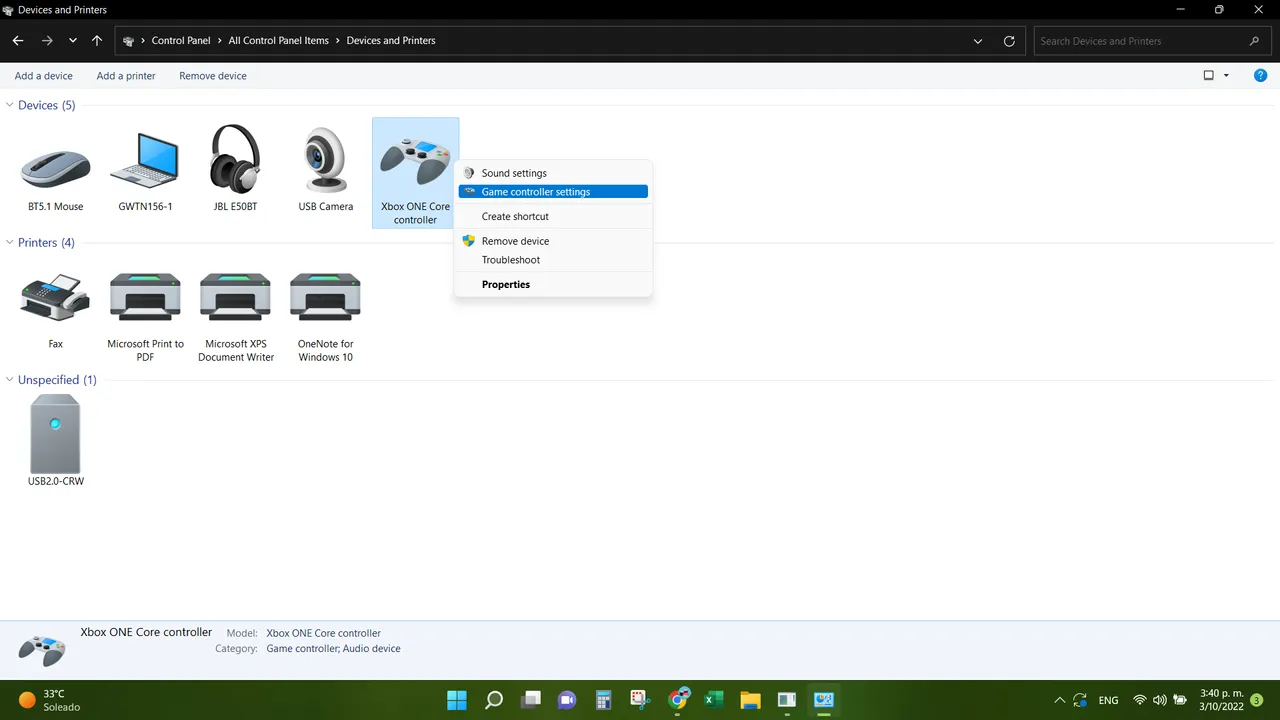This screenshot has height=720, width=1280.
Task: Open the clock showing 3:40 p. m.
Action: pos(1221,700)
